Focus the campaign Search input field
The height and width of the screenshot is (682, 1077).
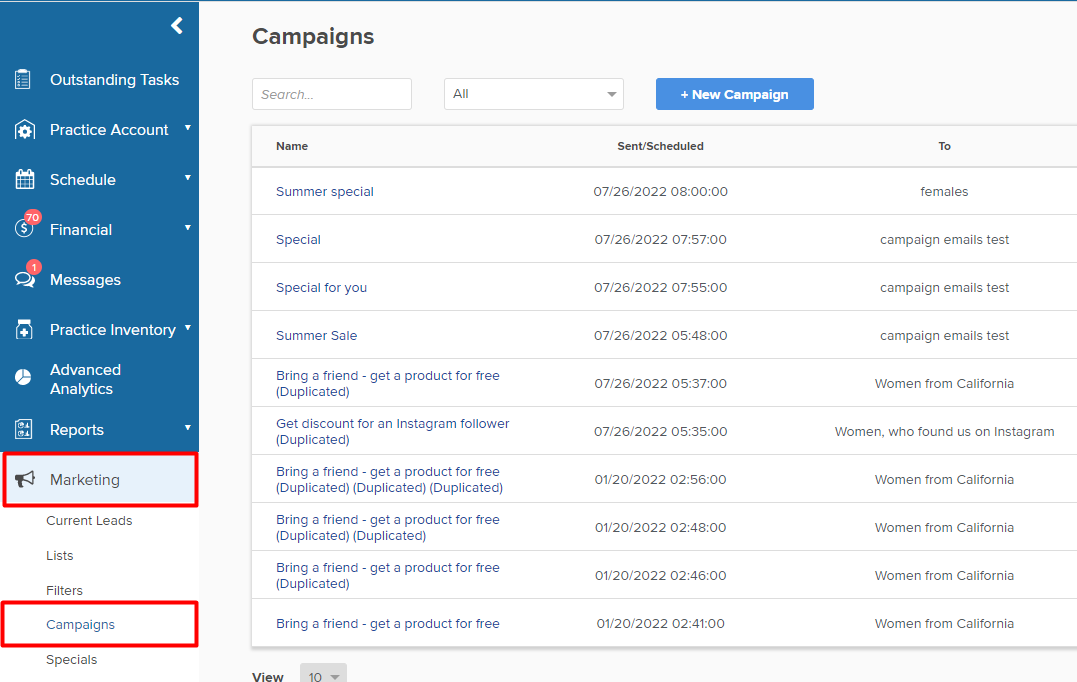point(331,94)
